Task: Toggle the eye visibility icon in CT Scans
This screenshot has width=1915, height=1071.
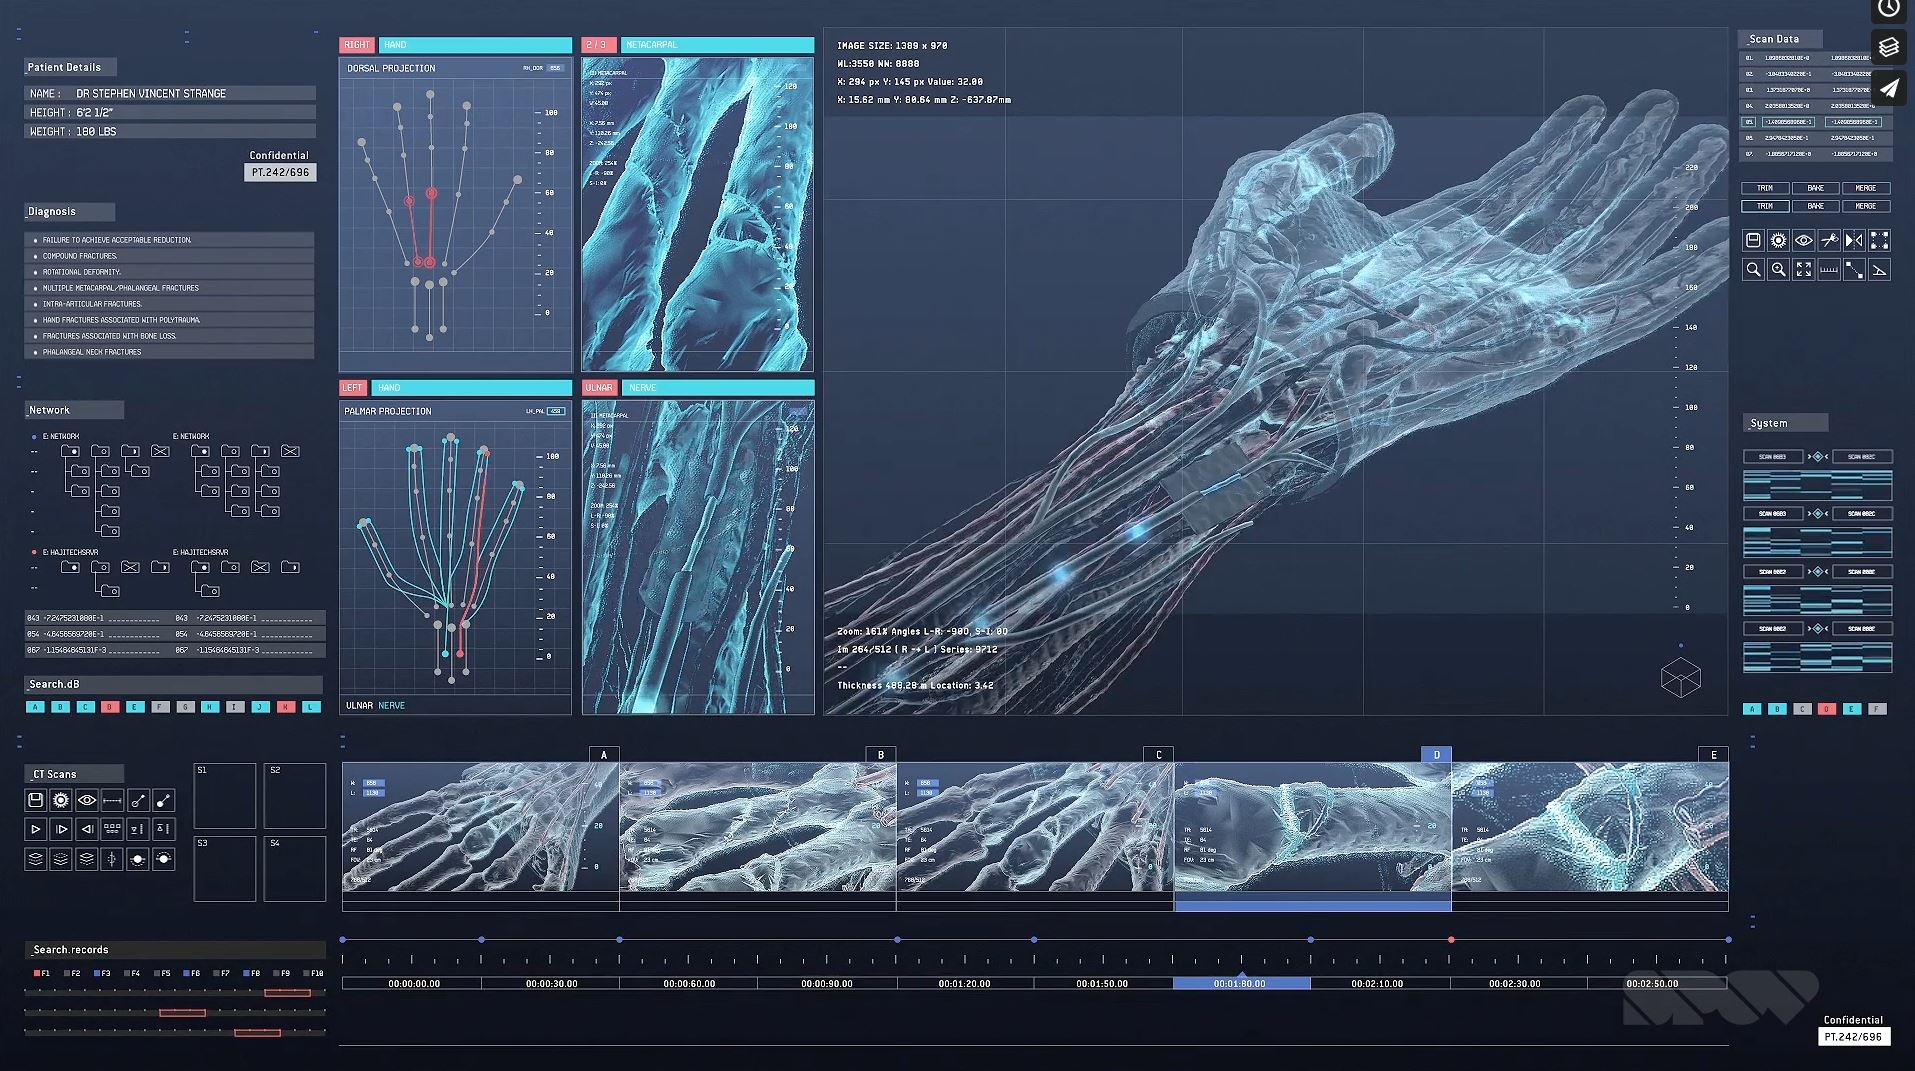Action: (x=87, y=800)
